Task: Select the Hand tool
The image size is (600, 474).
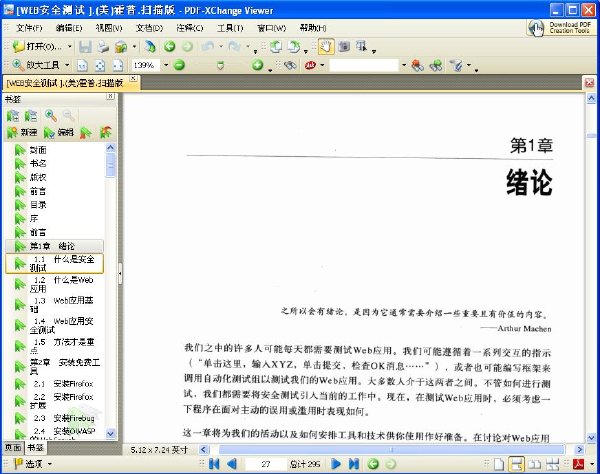Action: coord(326,47)
